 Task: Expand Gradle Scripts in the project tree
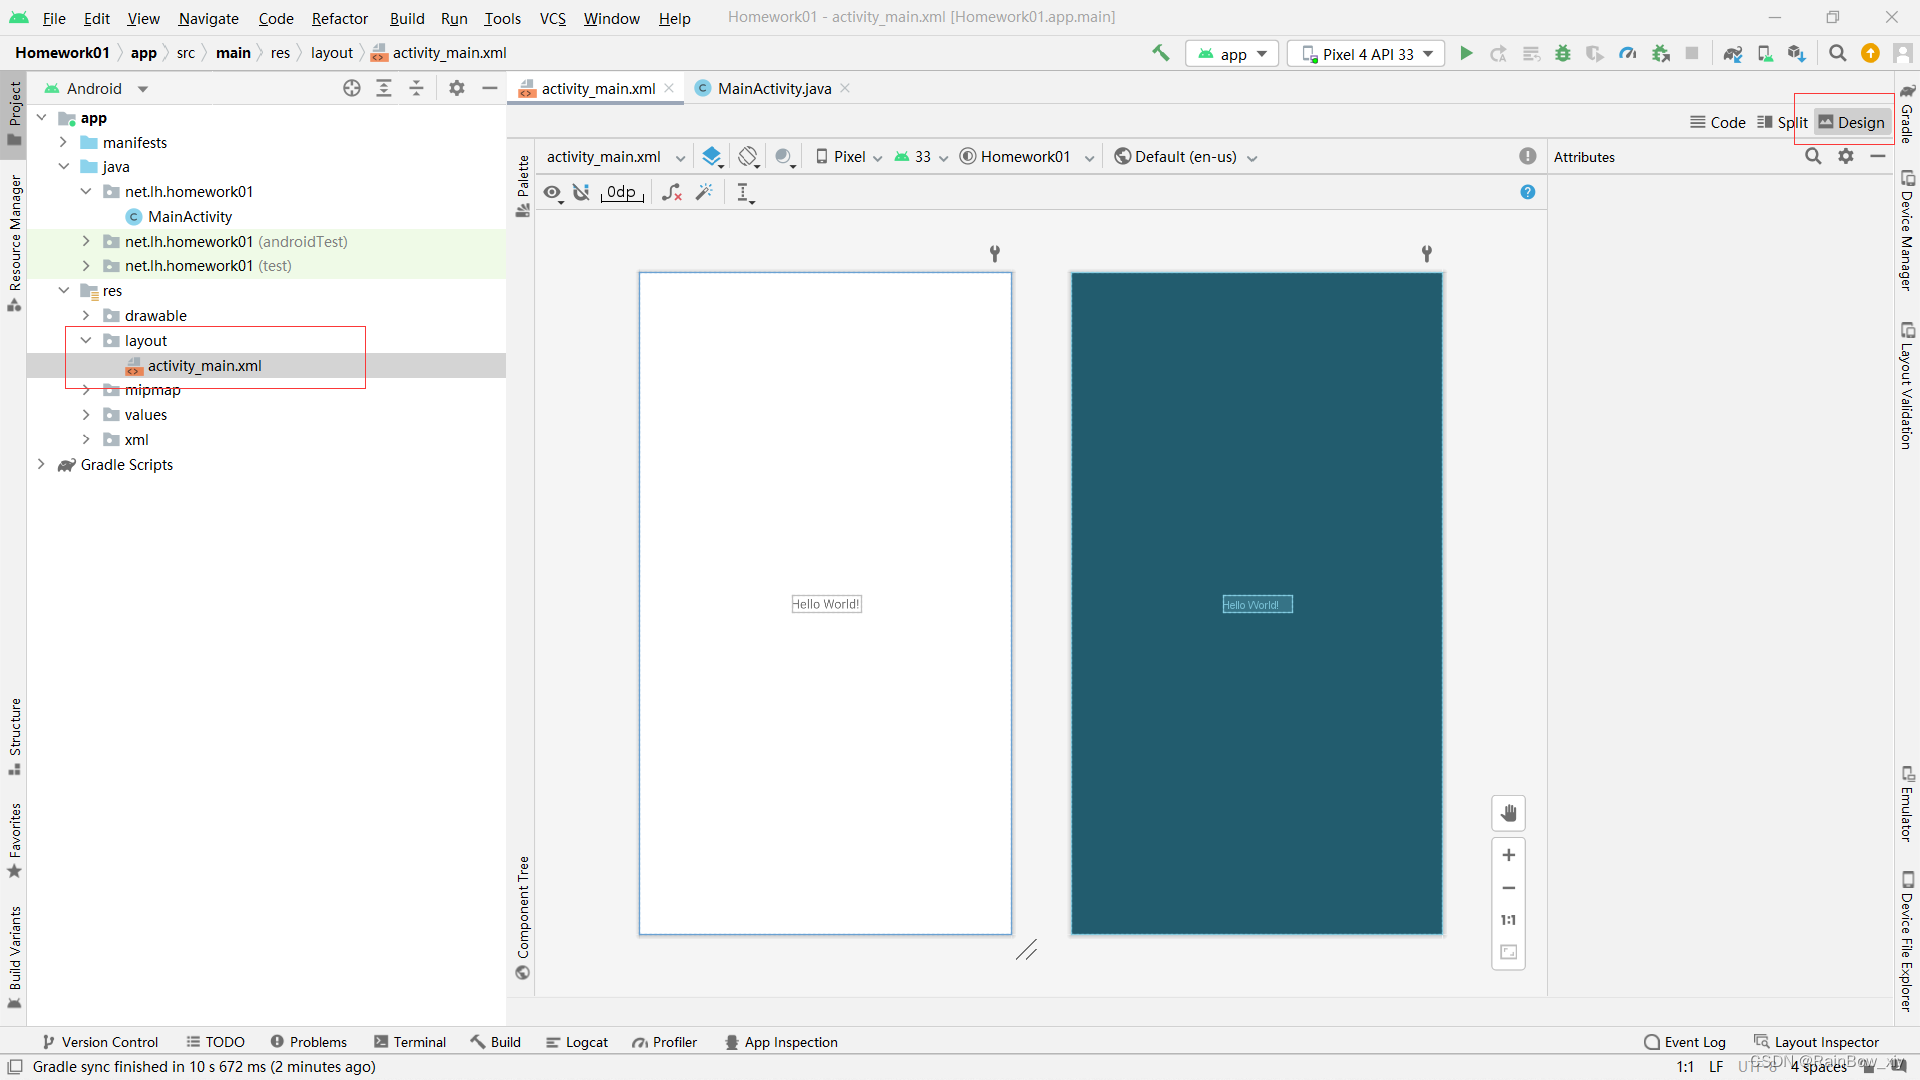[x=41, y=464]
